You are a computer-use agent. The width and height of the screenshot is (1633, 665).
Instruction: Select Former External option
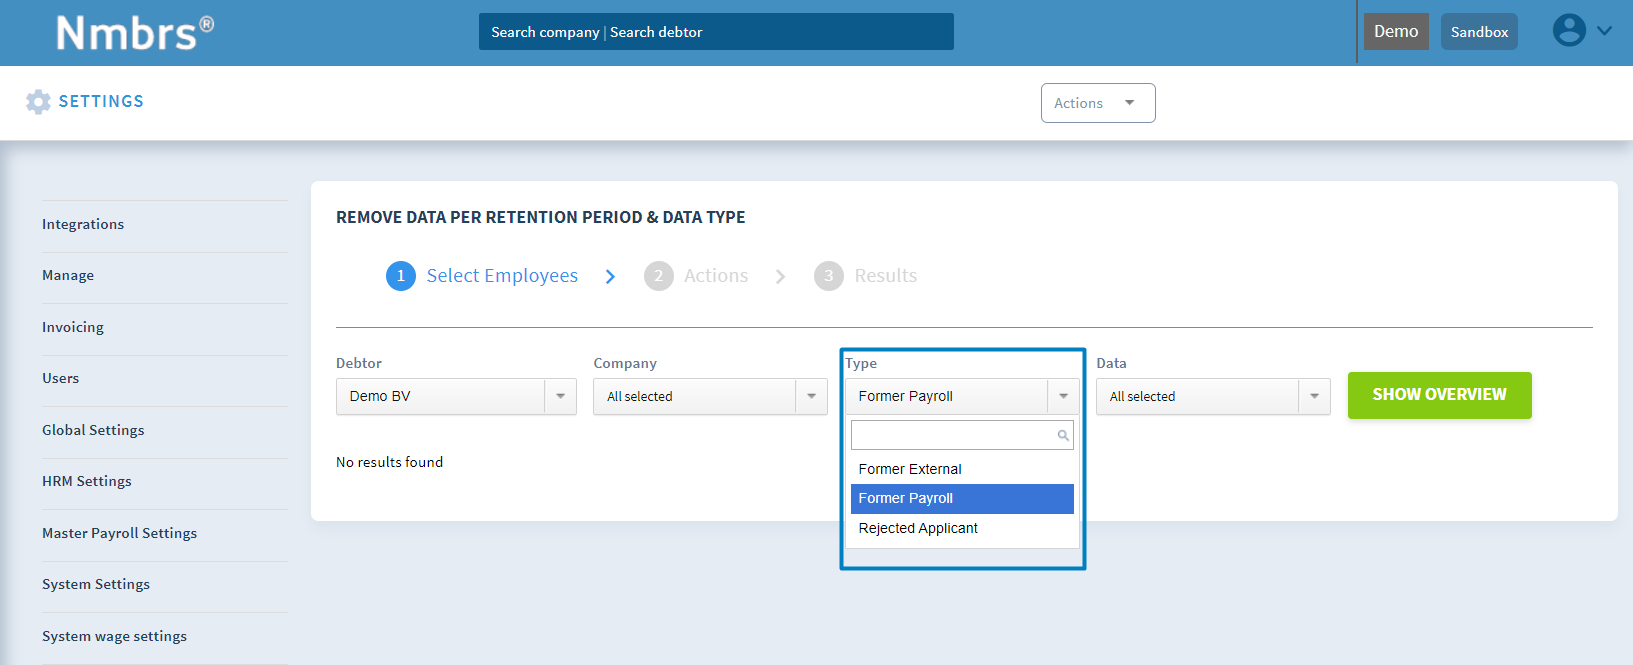tap(962, 469)
